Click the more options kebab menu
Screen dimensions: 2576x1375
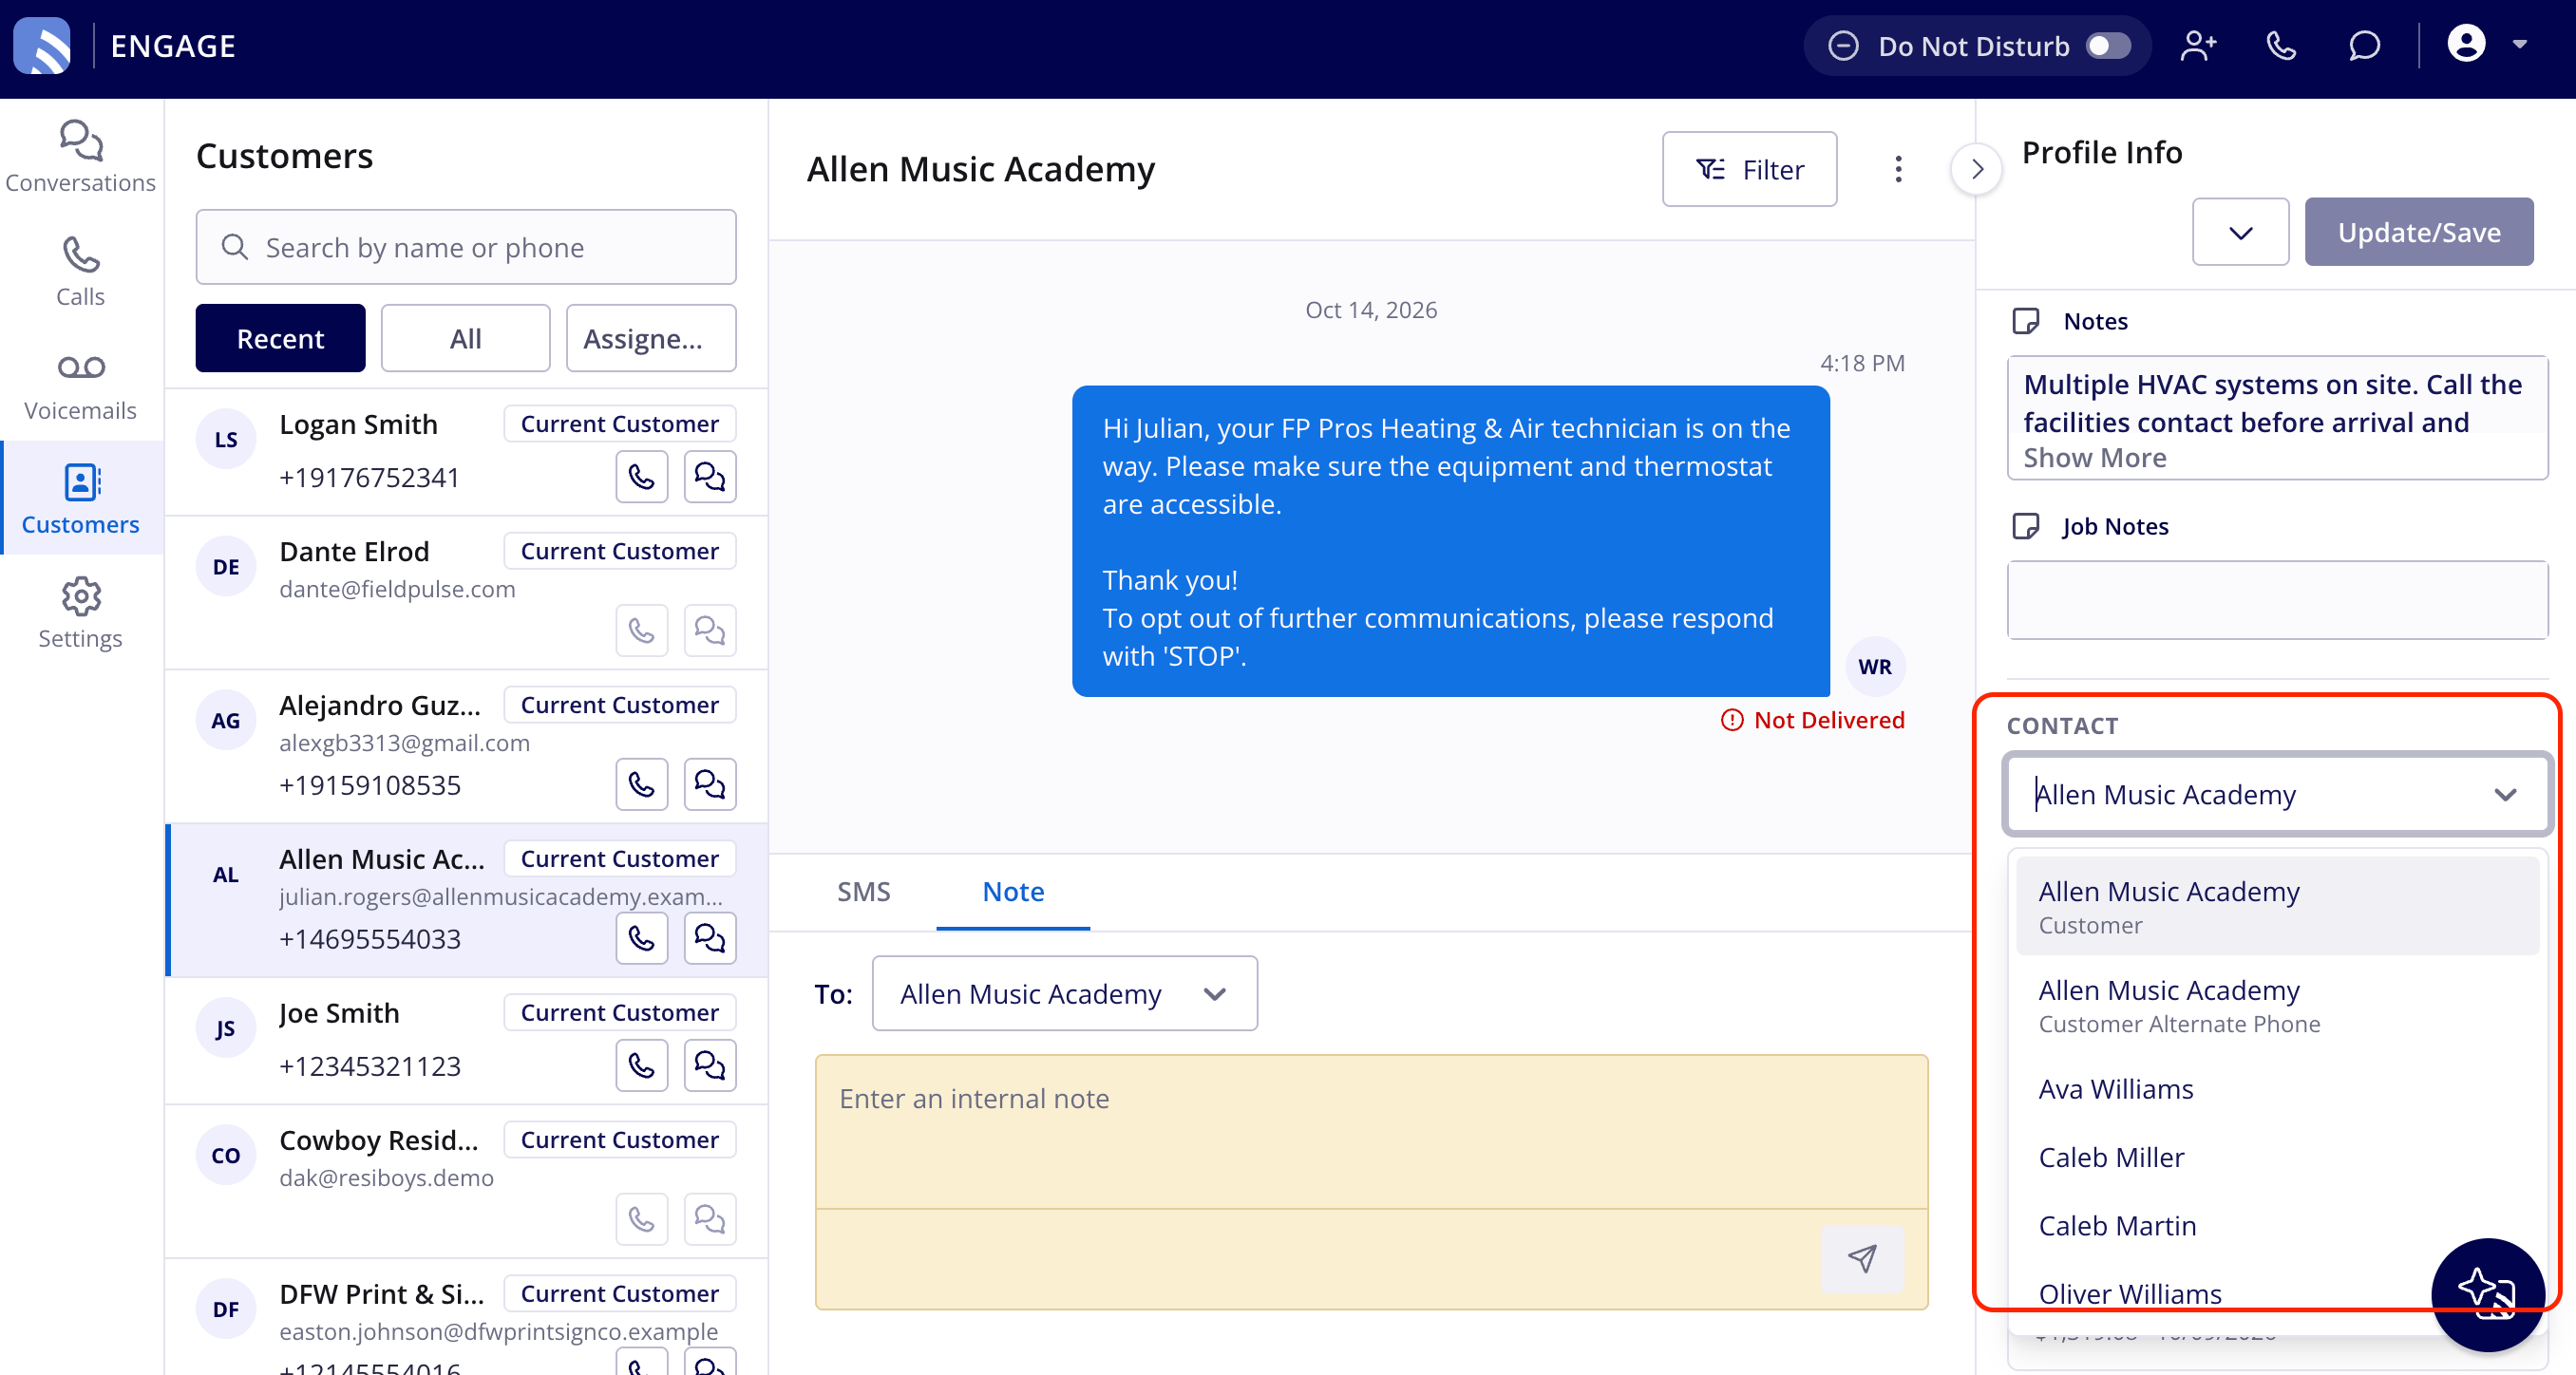click(x=1898, y=169)
